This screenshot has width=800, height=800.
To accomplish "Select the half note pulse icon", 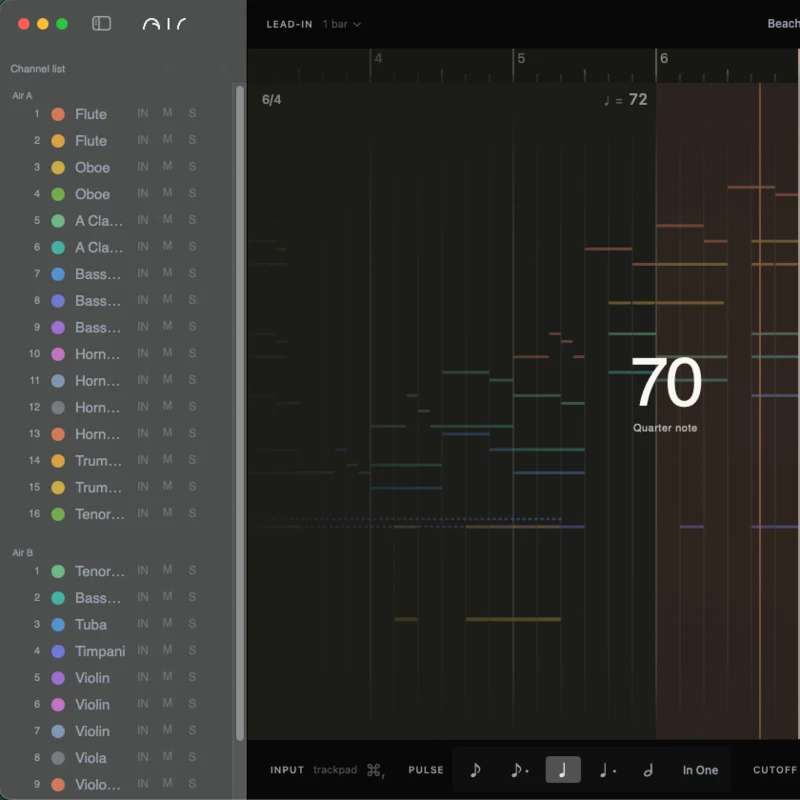I will (x=648, y=769).
